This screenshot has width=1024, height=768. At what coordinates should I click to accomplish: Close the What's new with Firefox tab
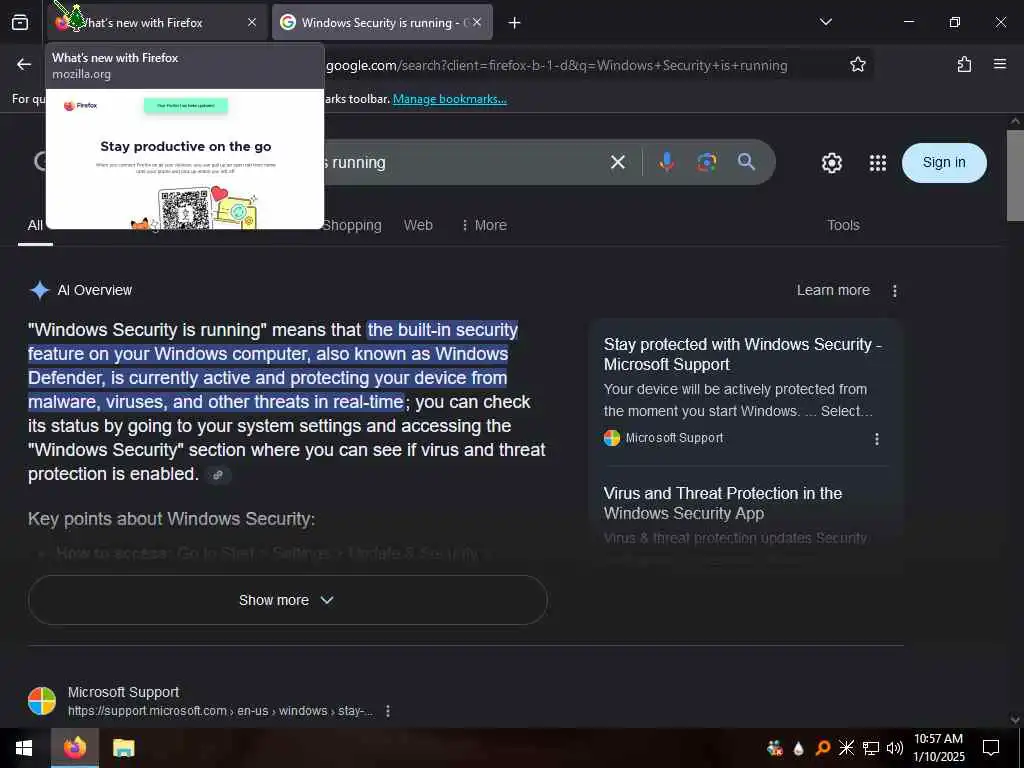click(252, 22)
